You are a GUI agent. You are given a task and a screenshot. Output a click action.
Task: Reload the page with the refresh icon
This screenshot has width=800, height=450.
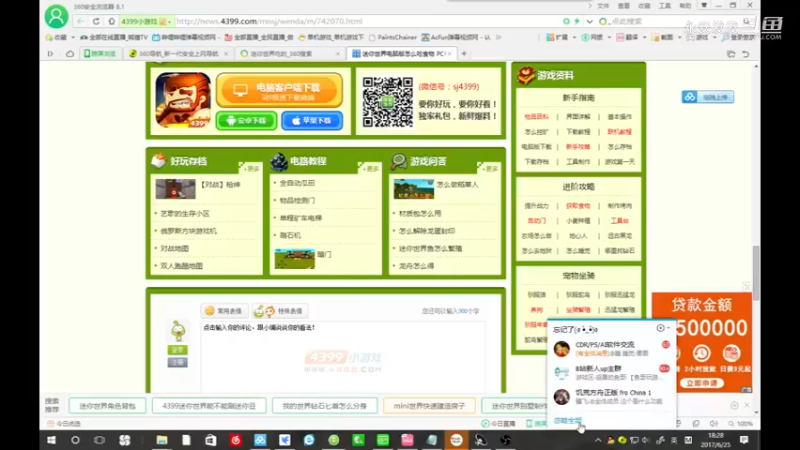(96, 21)
